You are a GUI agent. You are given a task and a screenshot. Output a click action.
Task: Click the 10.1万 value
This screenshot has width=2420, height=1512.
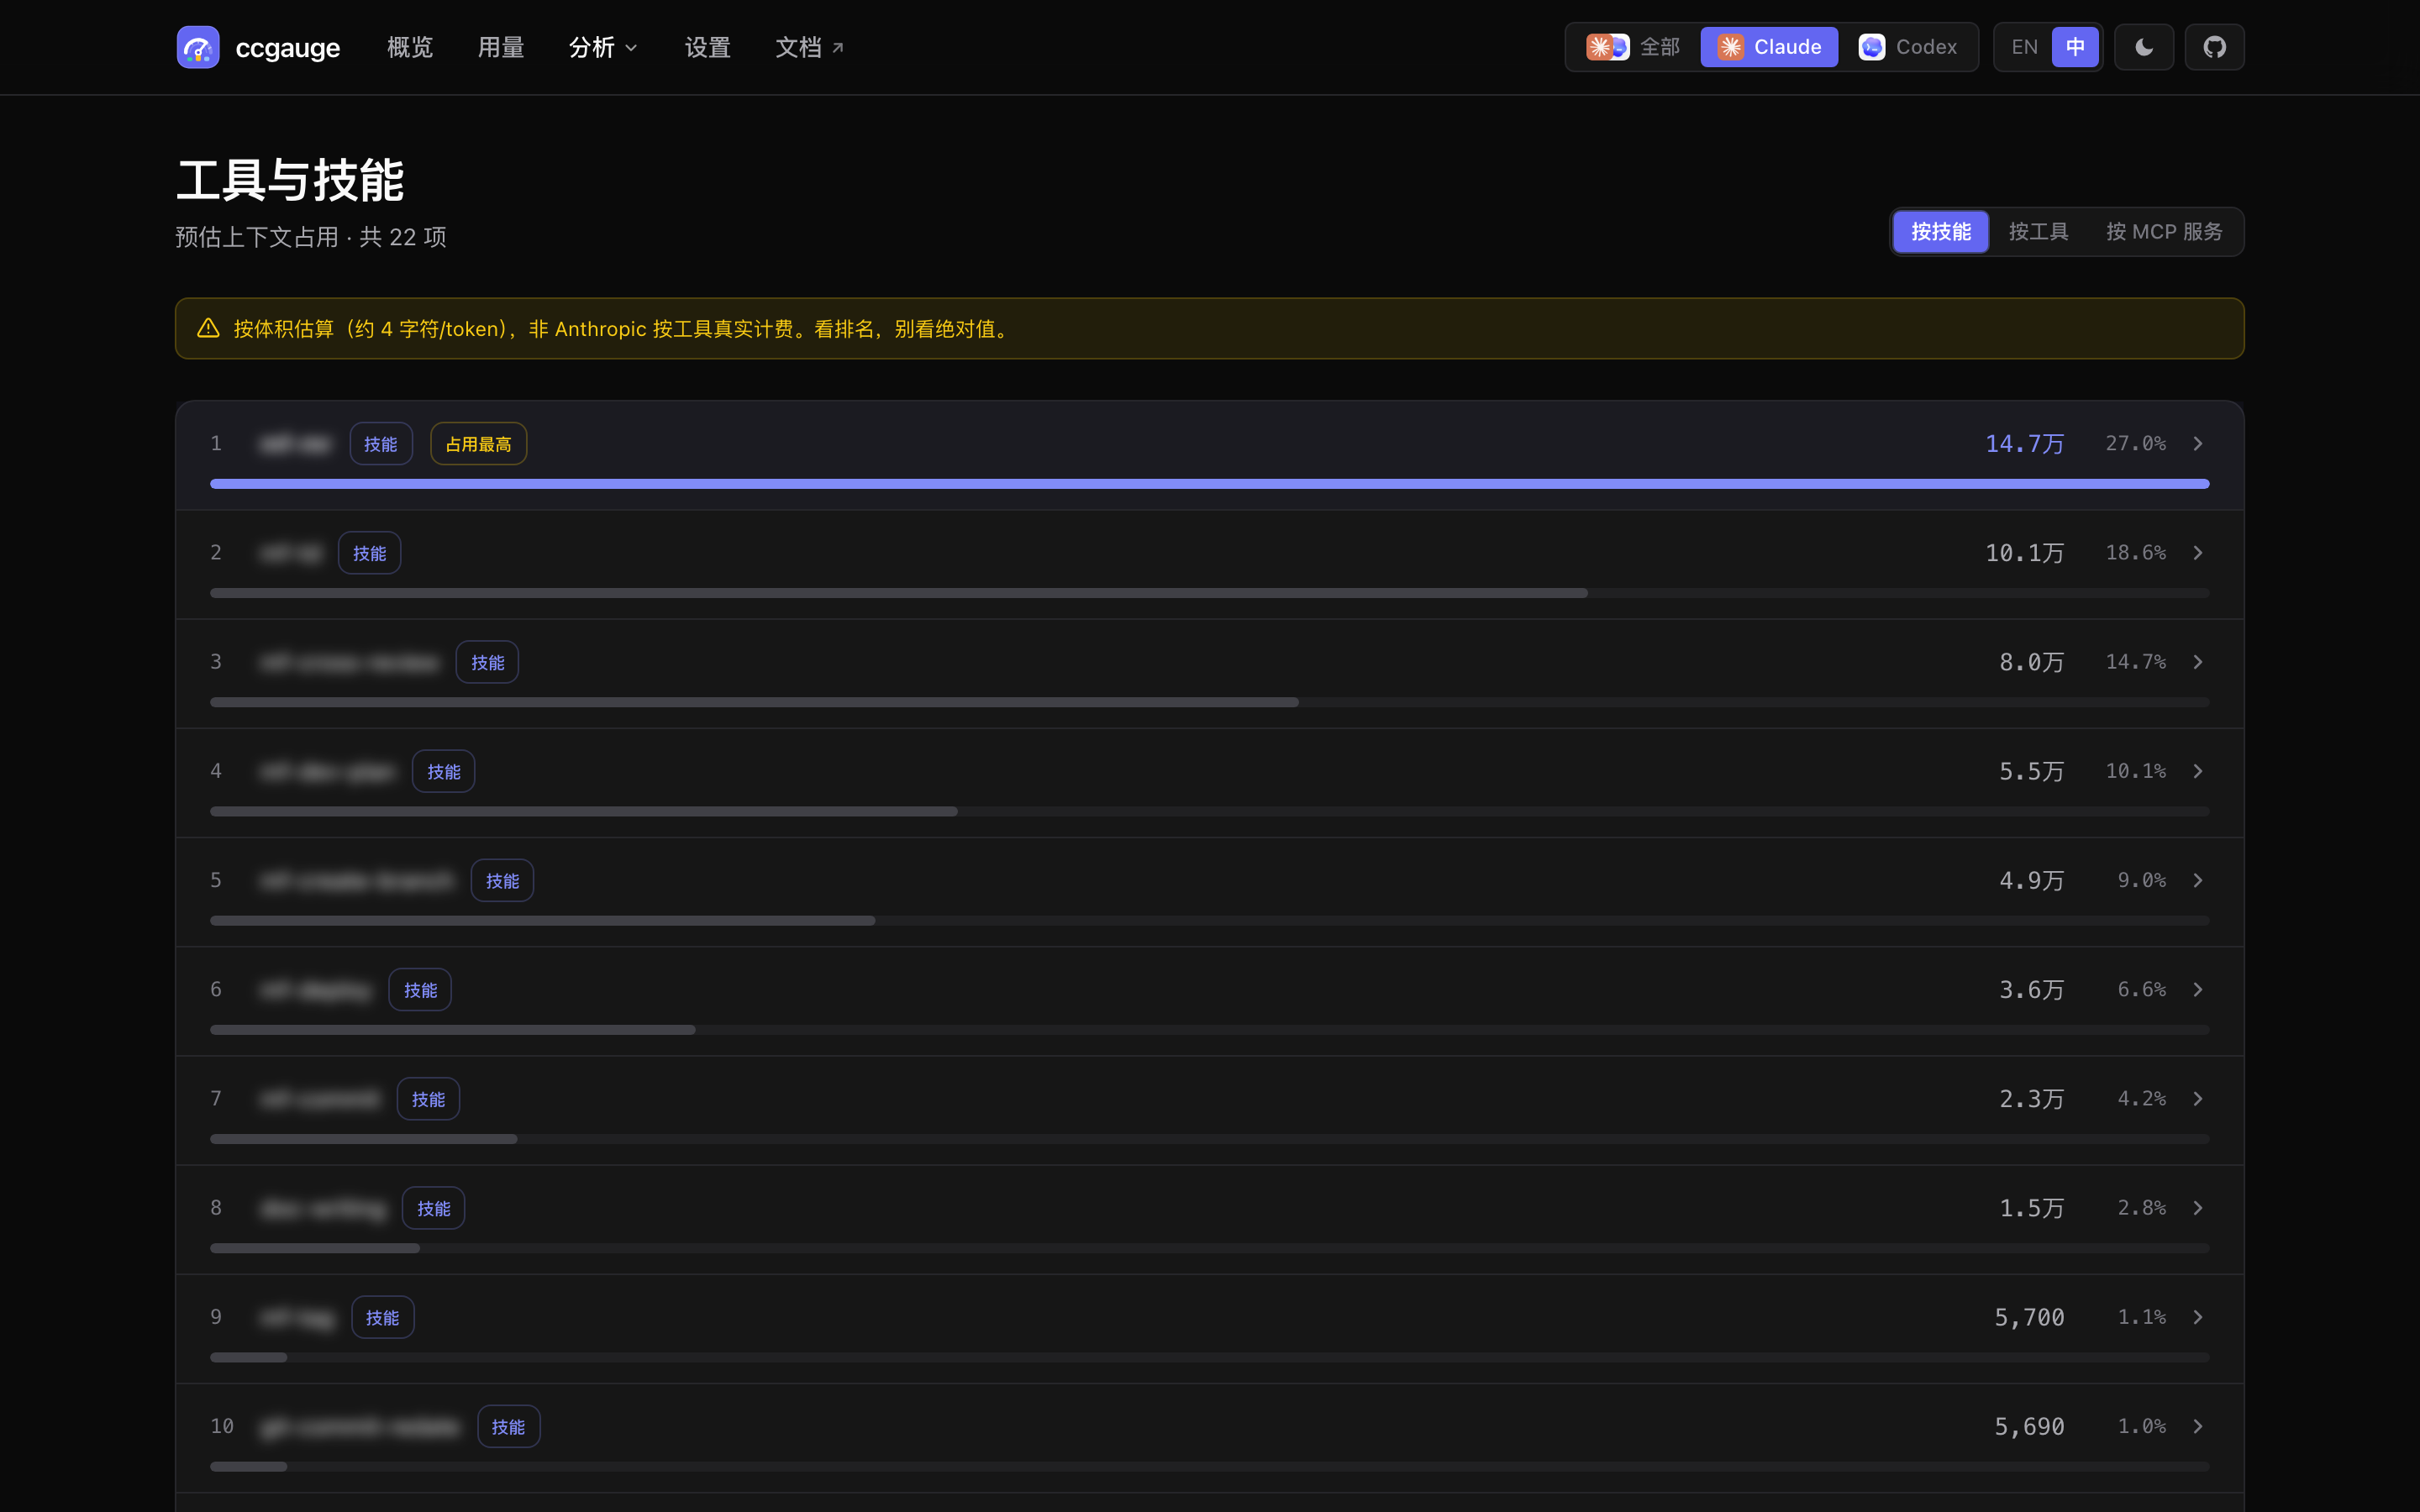coord(2024,553)
